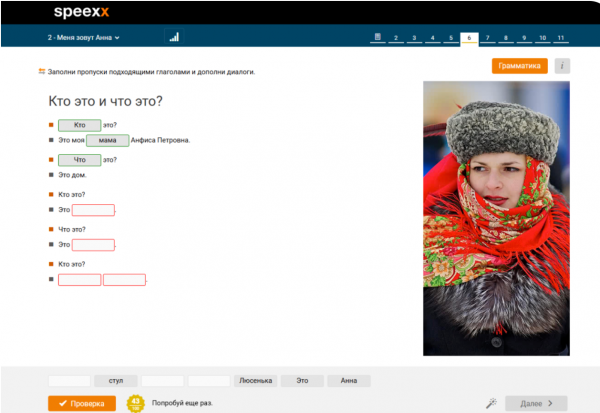Click the Проверка check button
600x413 pixels.
[x=82, y=403]
